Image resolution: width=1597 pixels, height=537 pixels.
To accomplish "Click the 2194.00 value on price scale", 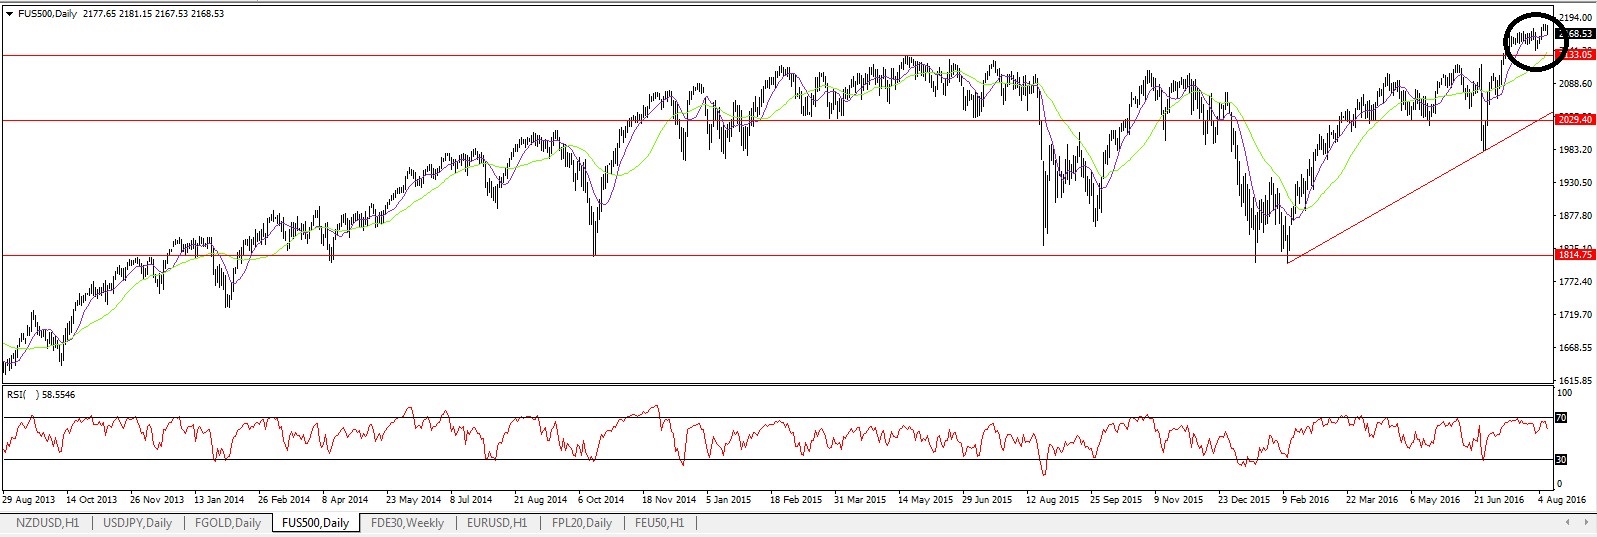I will [1576, 18].
